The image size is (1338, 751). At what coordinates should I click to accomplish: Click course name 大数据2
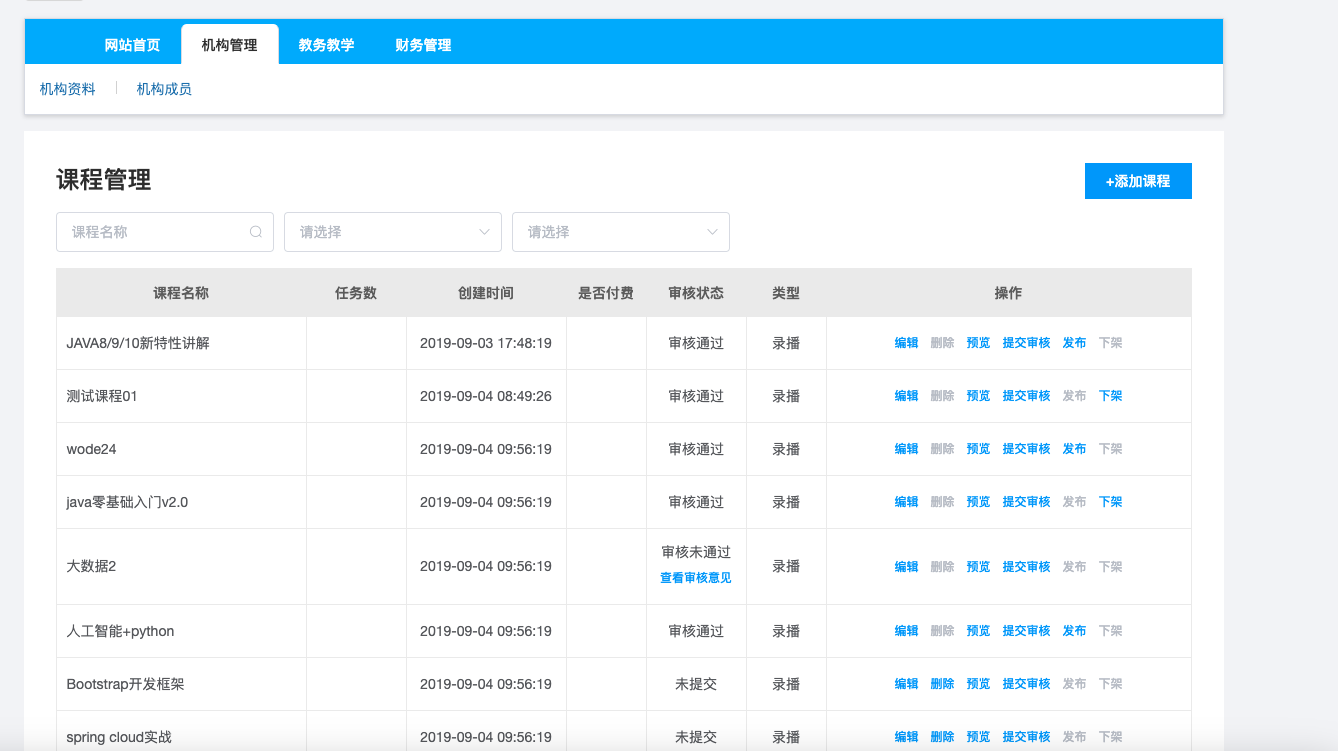91,566
